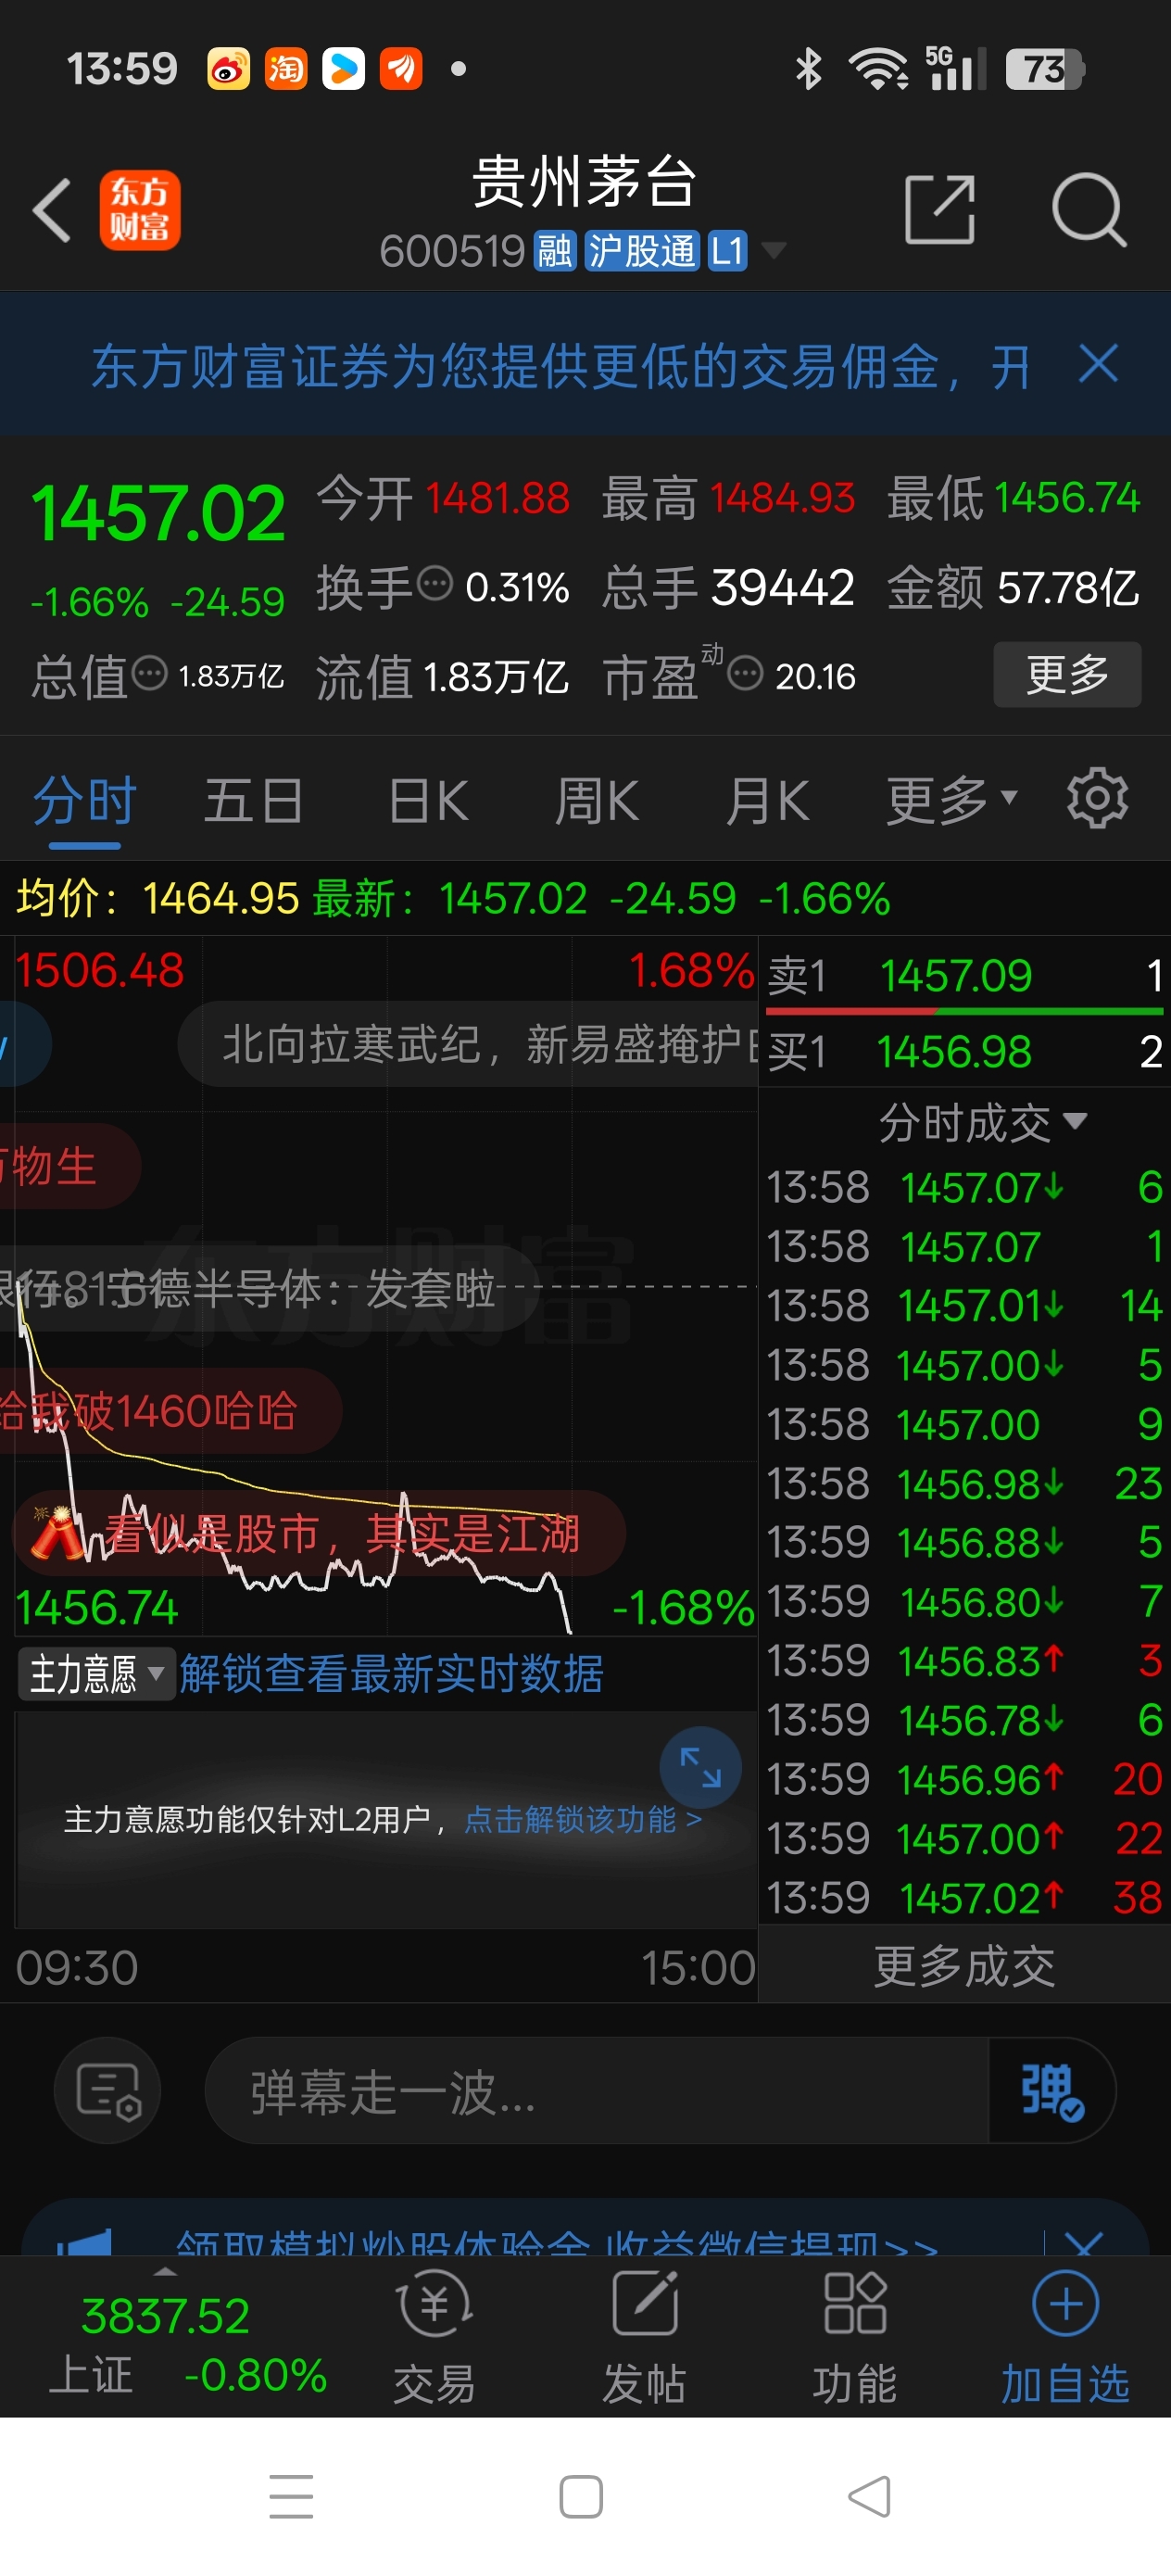Open the 功能 functions icon

click(854, 2340)
